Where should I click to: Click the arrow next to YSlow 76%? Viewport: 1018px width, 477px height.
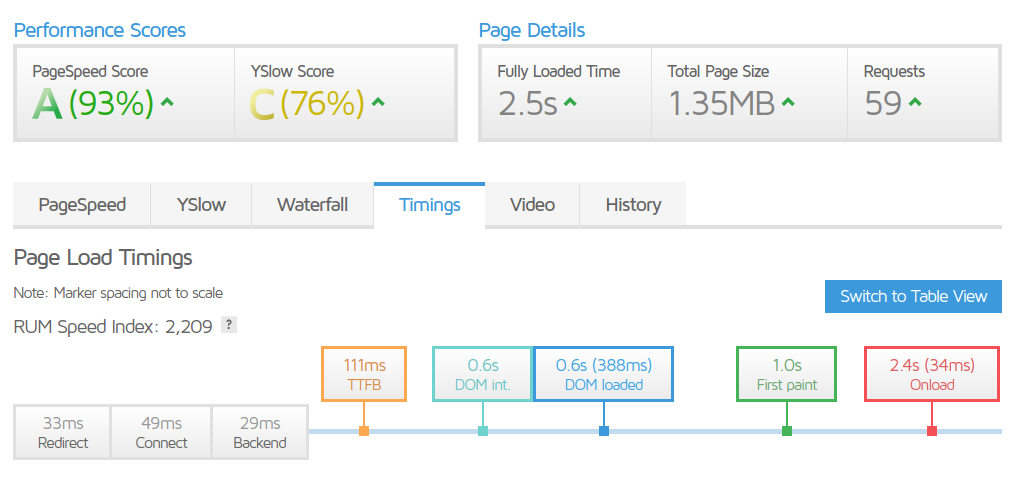378,102
